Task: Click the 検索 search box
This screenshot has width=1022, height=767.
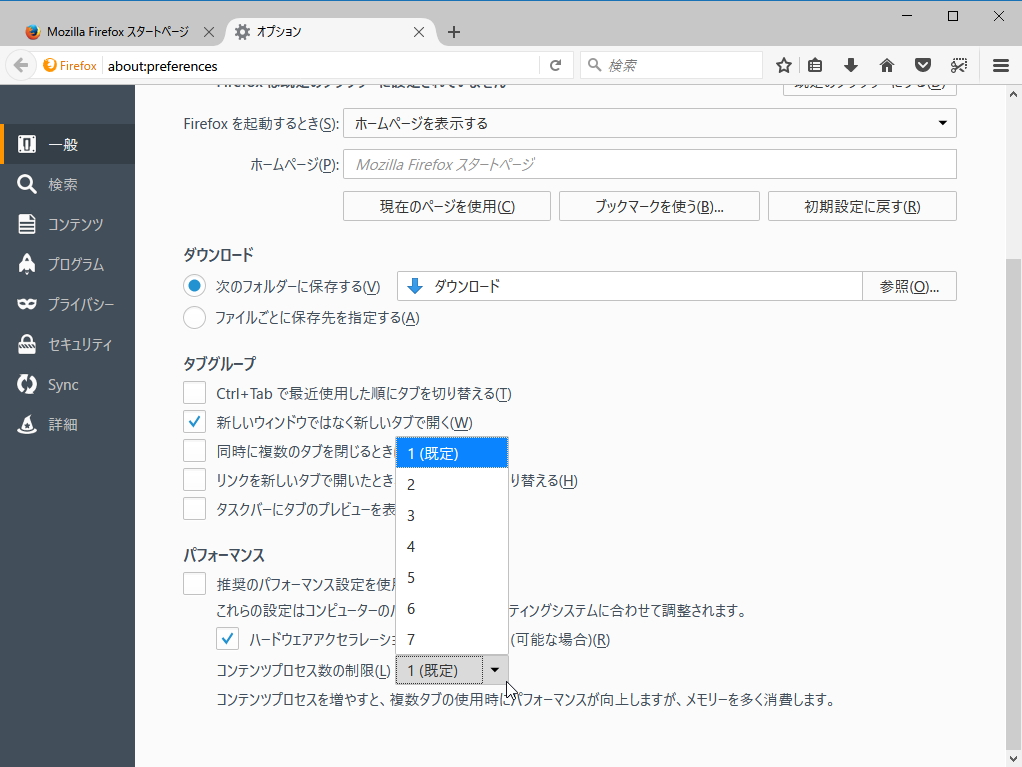Action: (x=671, y=65)
